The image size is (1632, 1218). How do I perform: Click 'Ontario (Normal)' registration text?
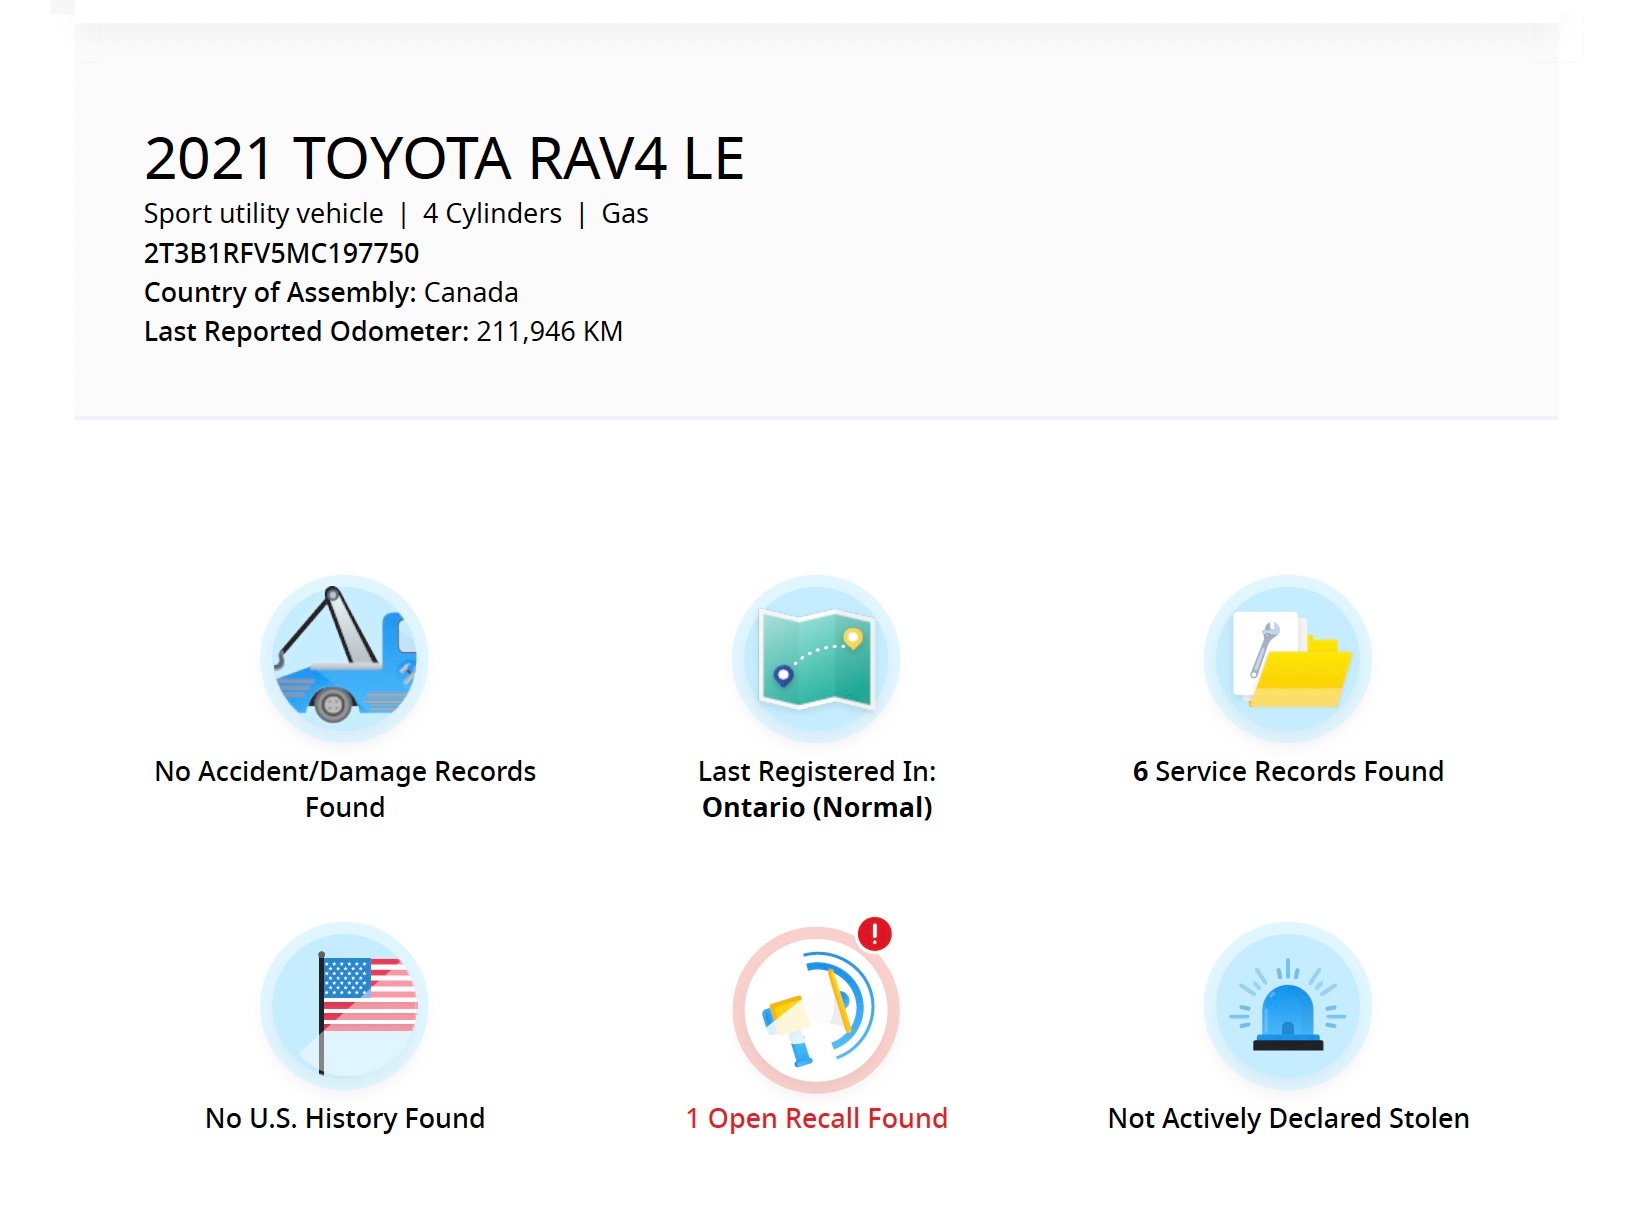817,808
